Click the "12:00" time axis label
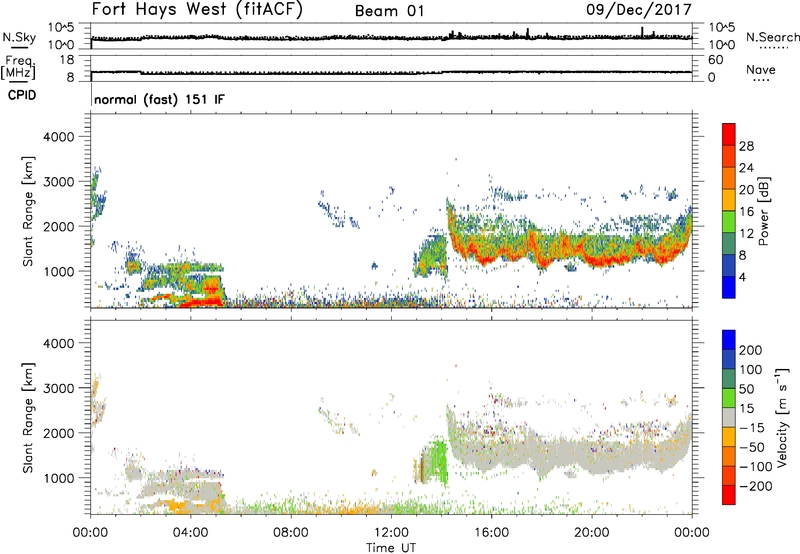 point(391,533)
